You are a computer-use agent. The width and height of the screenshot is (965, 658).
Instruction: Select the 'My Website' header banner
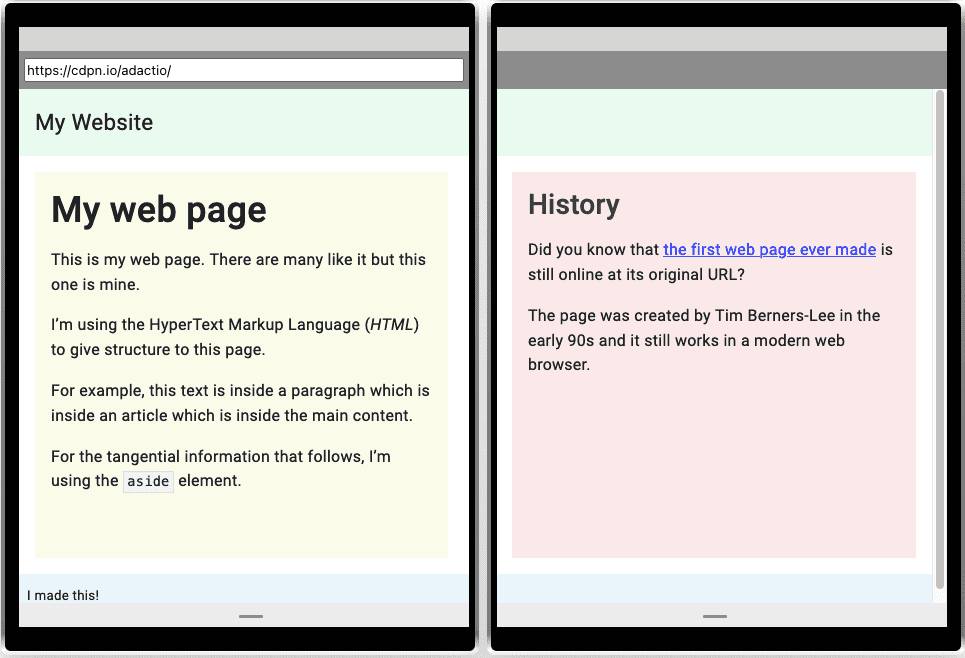coord(93,121)
